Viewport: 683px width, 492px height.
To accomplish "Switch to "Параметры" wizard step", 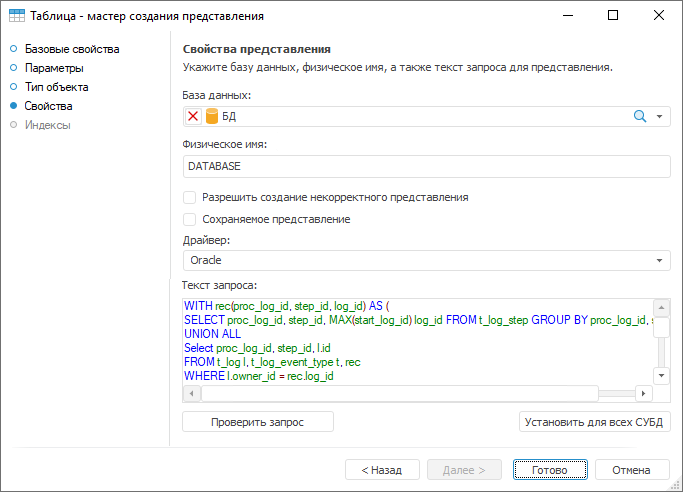I will tap(54, 68).
